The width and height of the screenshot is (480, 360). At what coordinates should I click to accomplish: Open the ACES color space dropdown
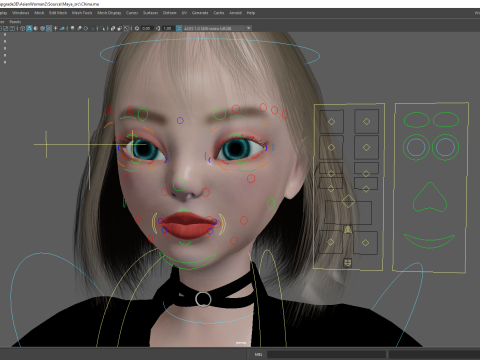click(217, 29)
